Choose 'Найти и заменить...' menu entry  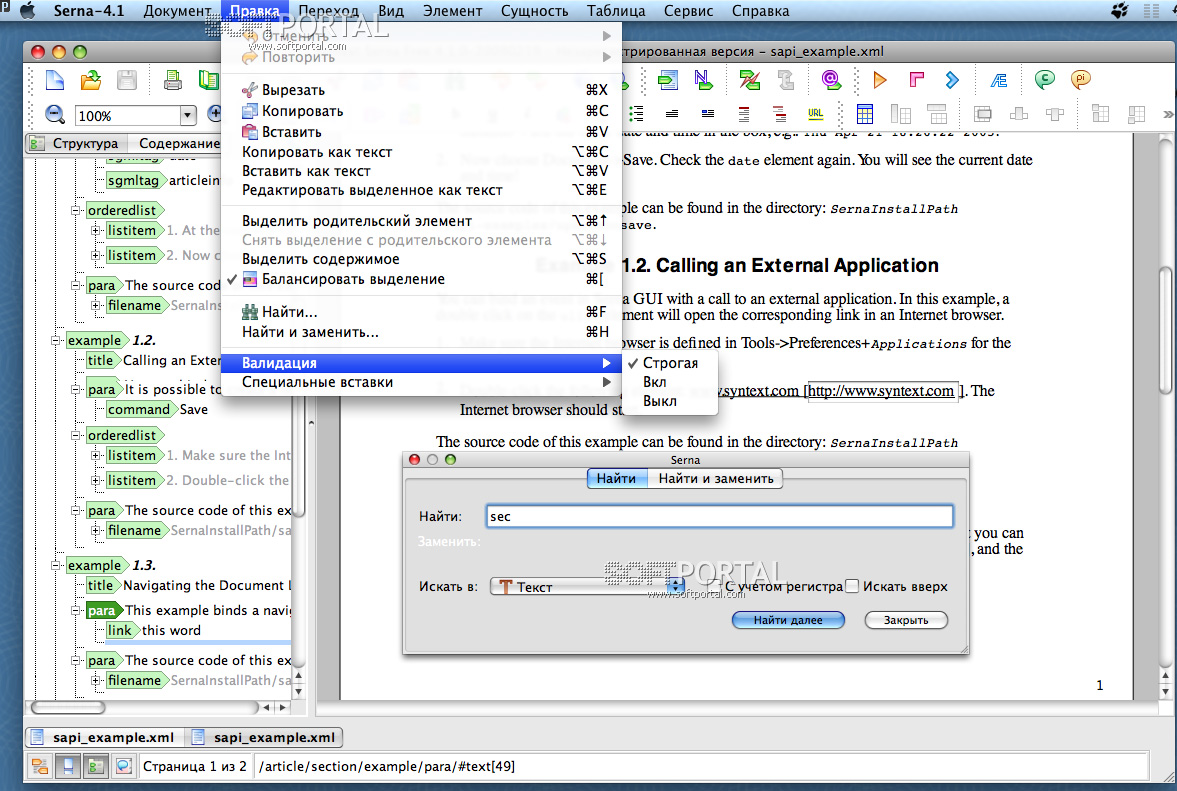(421, 332)
